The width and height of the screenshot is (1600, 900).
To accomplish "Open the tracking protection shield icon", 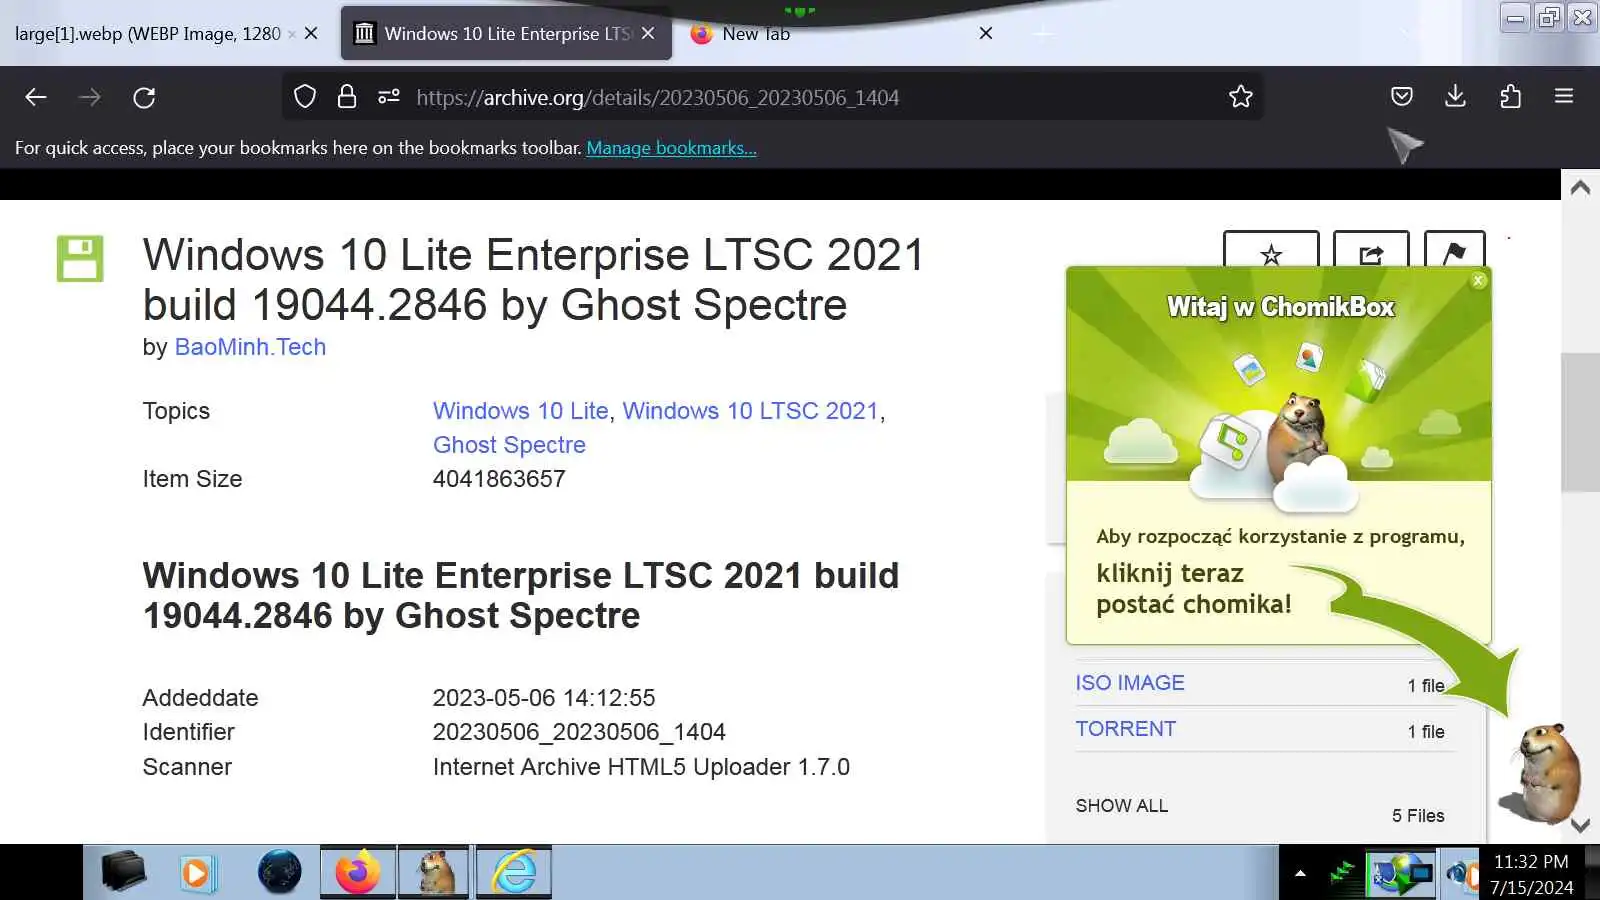I will coord(305,97).
